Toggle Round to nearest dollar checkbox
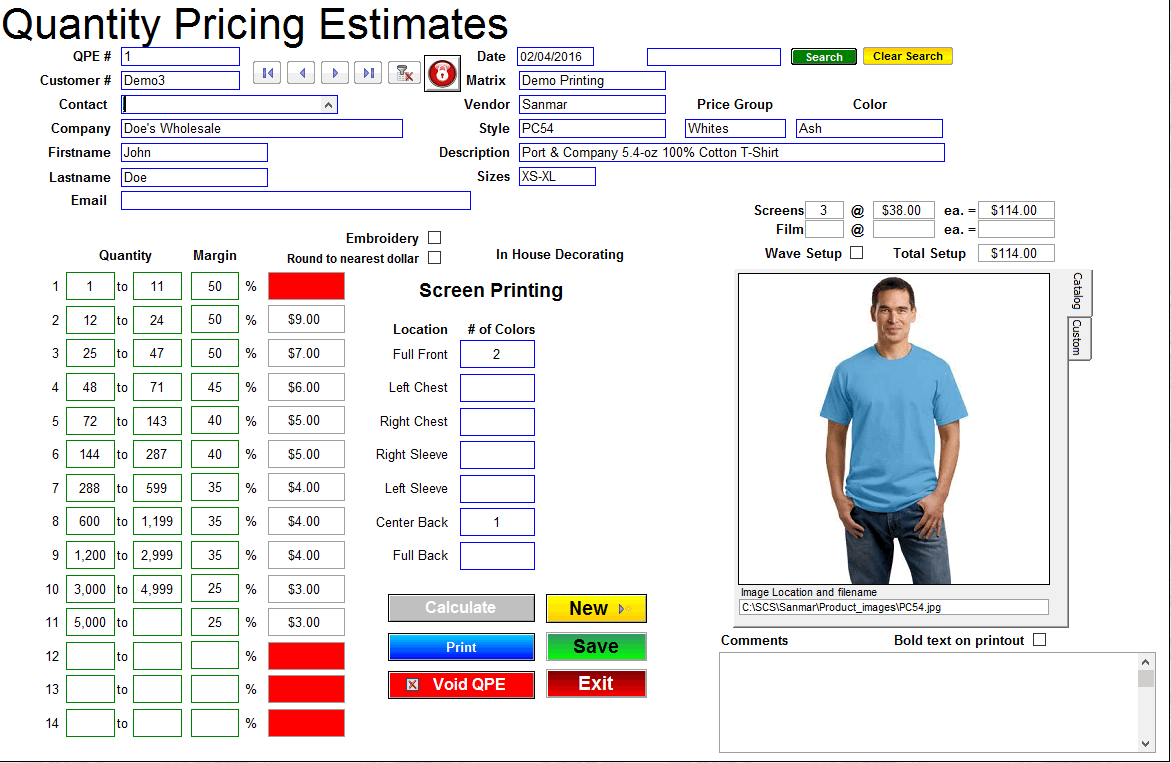Screen dimensions: 1171x763 [x=434, y=258]
